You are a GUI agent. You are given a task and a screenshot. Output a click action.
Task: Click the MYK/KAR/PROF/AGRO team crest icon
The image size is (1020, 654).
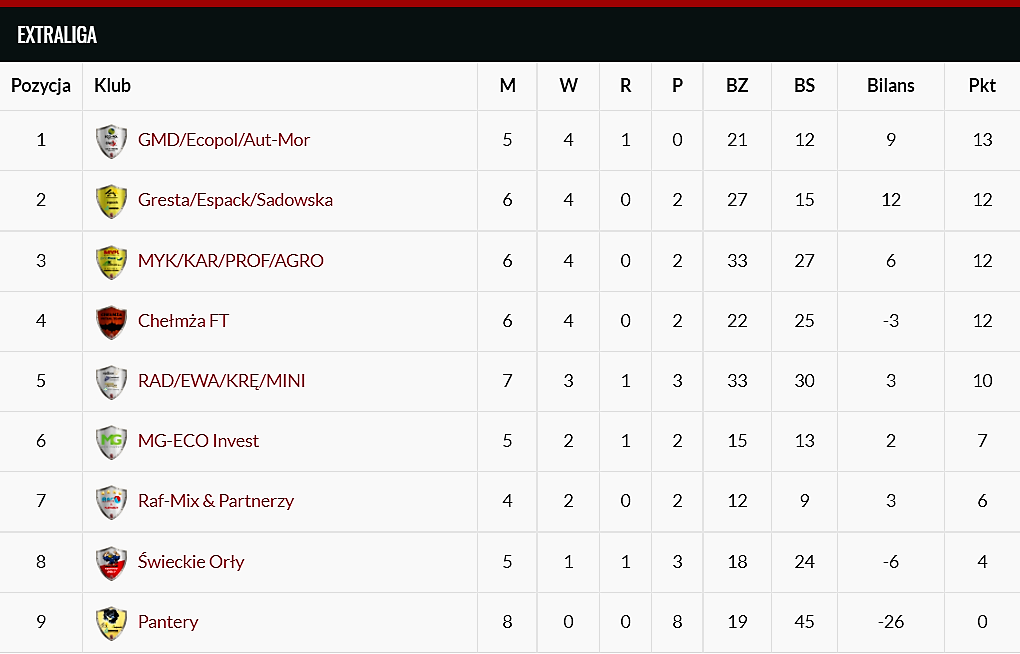pyautogui.click(x=111, y=262)
